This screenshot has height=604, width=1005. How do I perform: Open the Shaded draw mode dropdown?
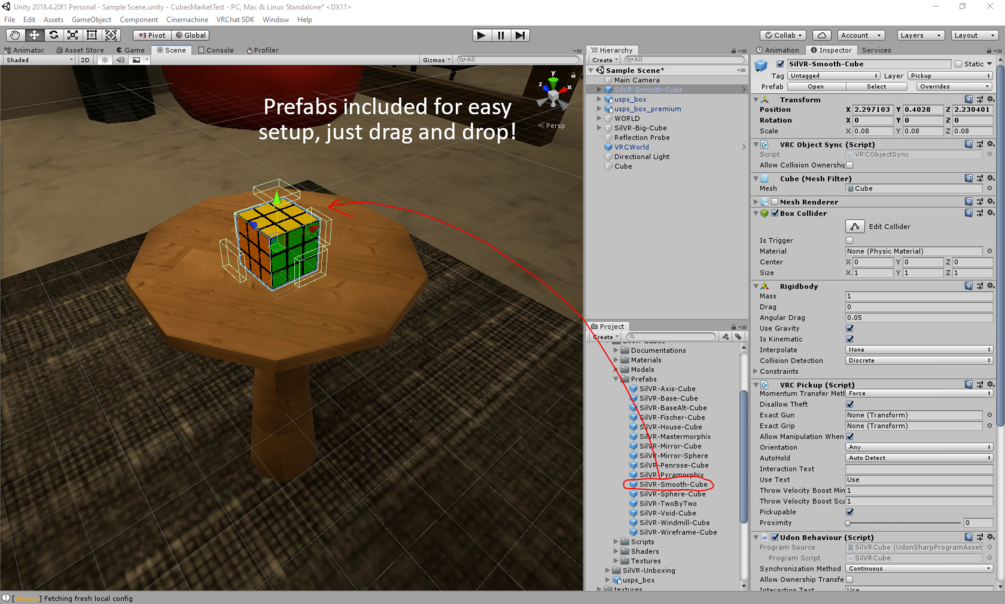(40, 60)
